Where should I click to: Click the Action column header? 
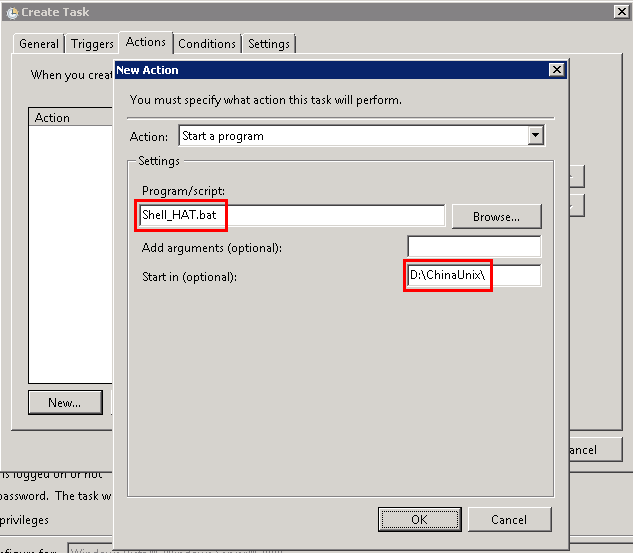pos(70,118)
